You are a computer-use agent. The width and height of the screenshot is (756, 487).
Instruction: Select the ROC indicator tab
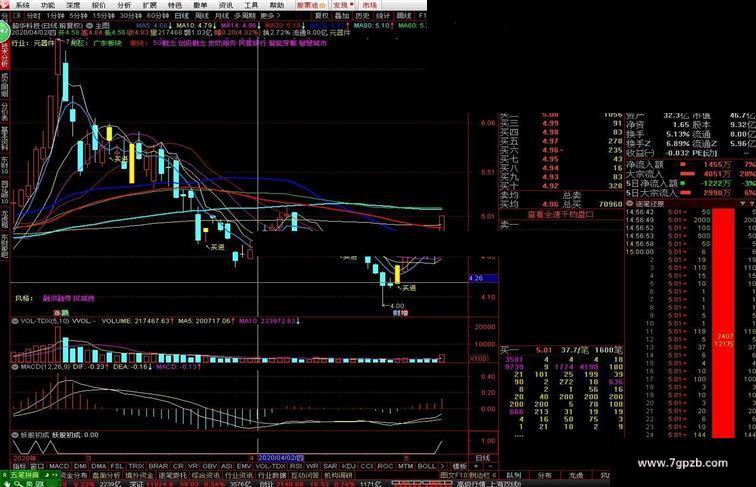point(385,466)
